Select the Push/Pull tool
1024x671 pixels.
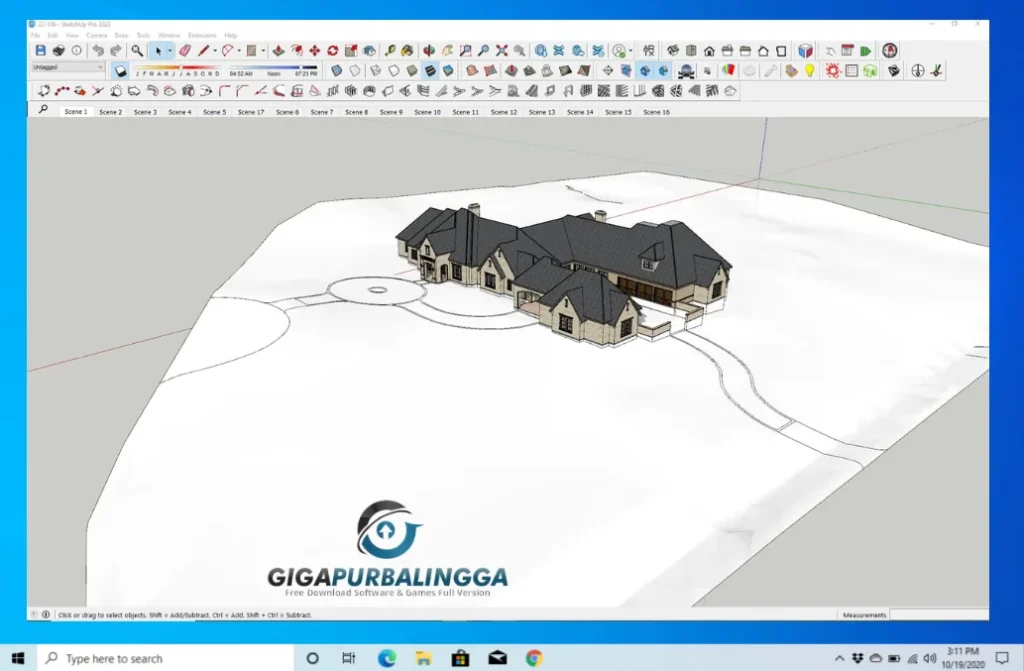click(x=278, y=50)
